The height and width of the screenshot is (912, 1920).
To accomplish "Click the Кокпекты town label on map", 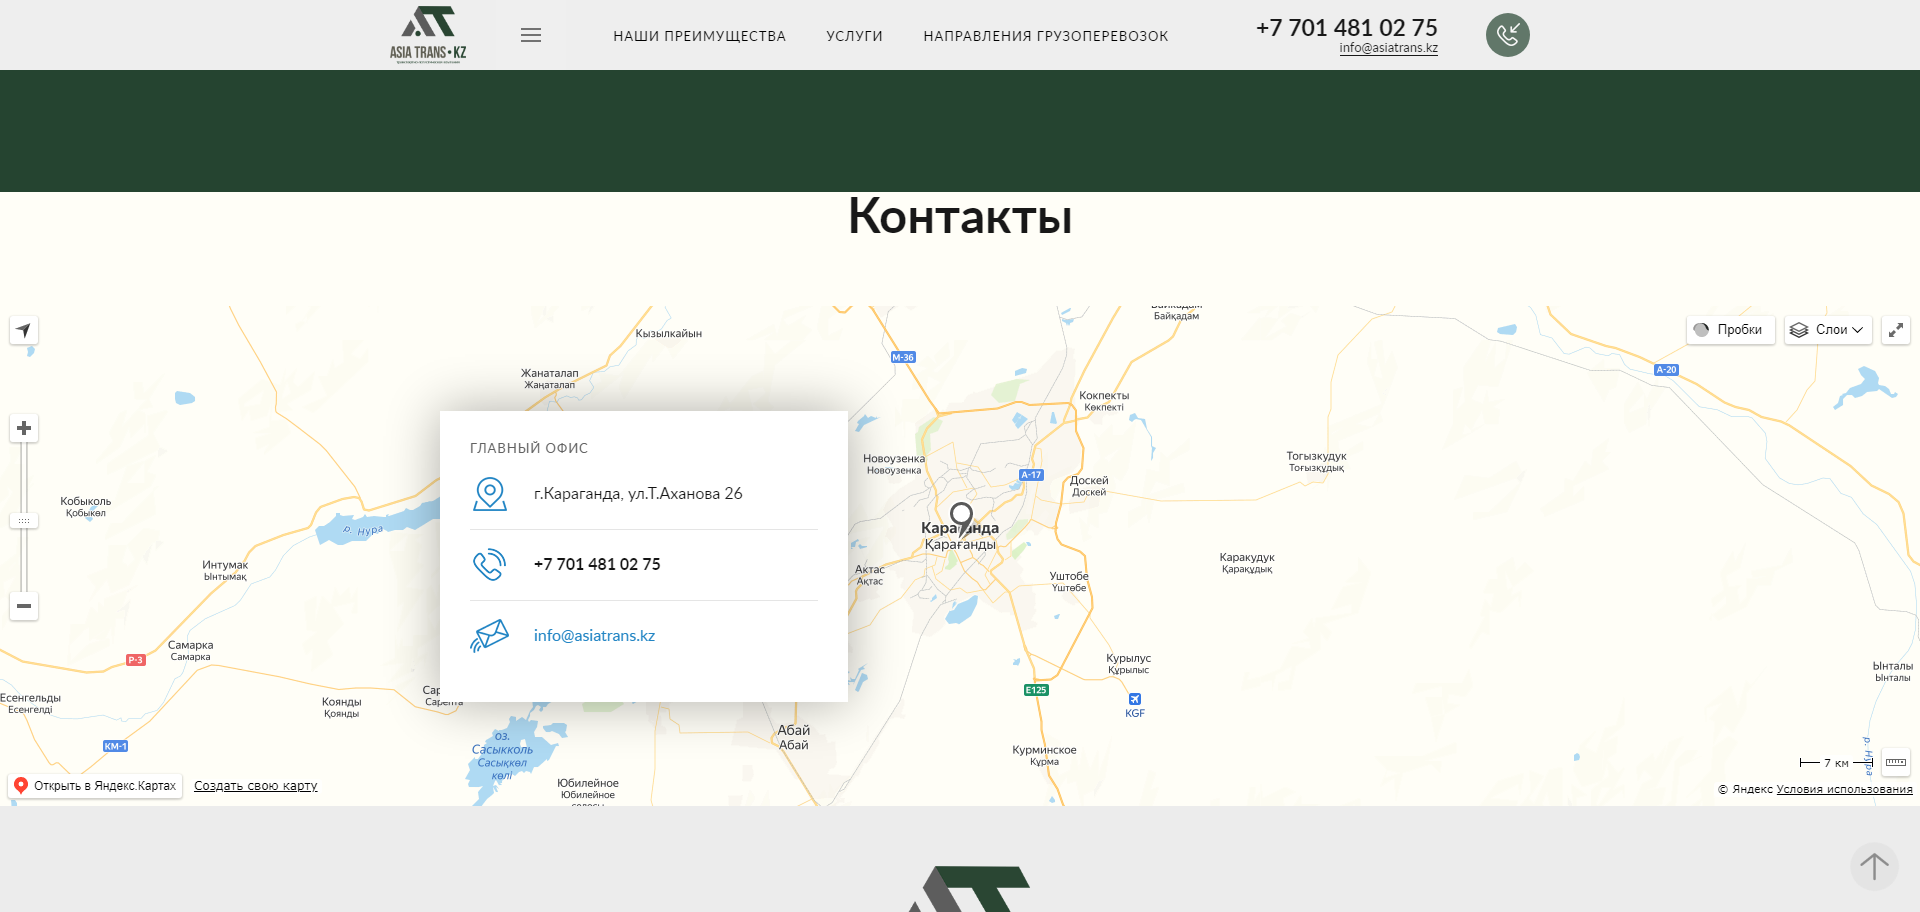I will click(x=1104, y=401).
